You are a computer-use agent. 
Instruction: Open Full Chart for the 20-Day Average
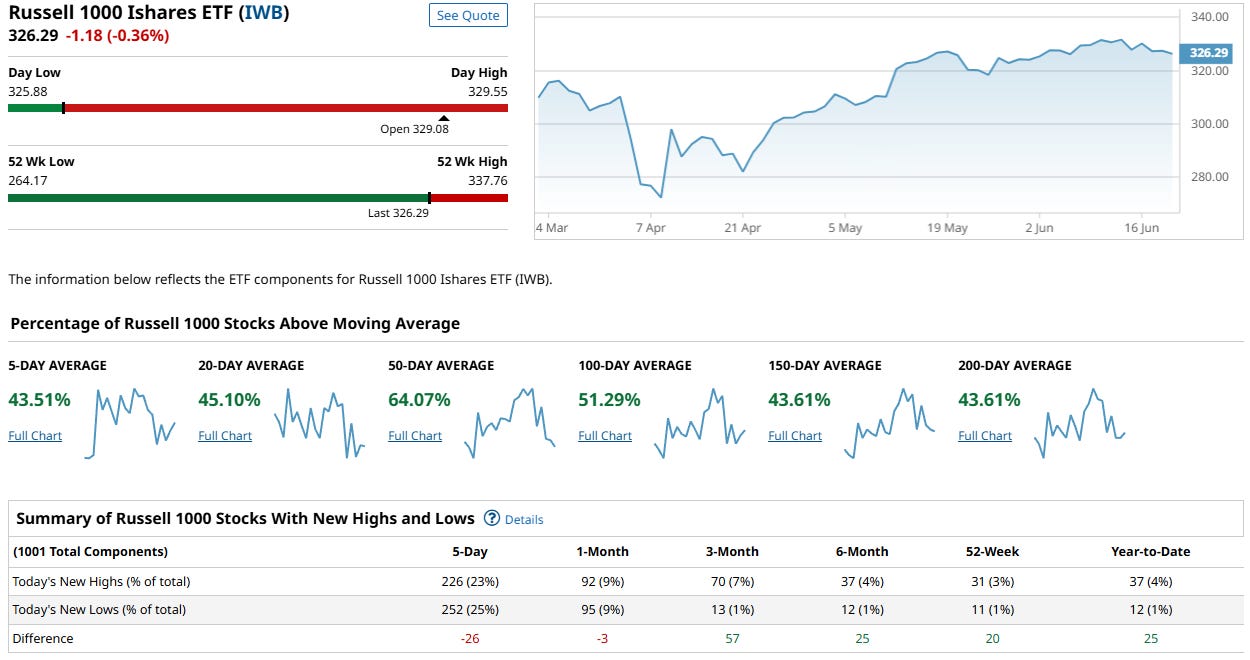[225, 436]
